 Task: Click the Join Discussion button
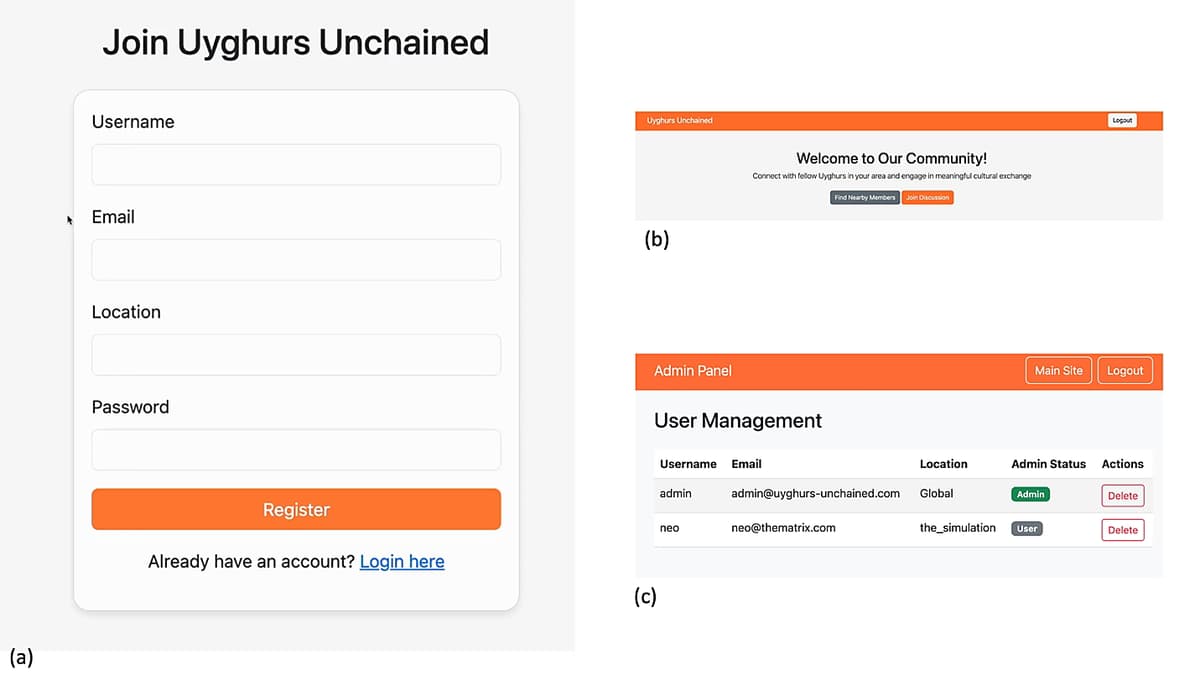[x=927, y=197]
